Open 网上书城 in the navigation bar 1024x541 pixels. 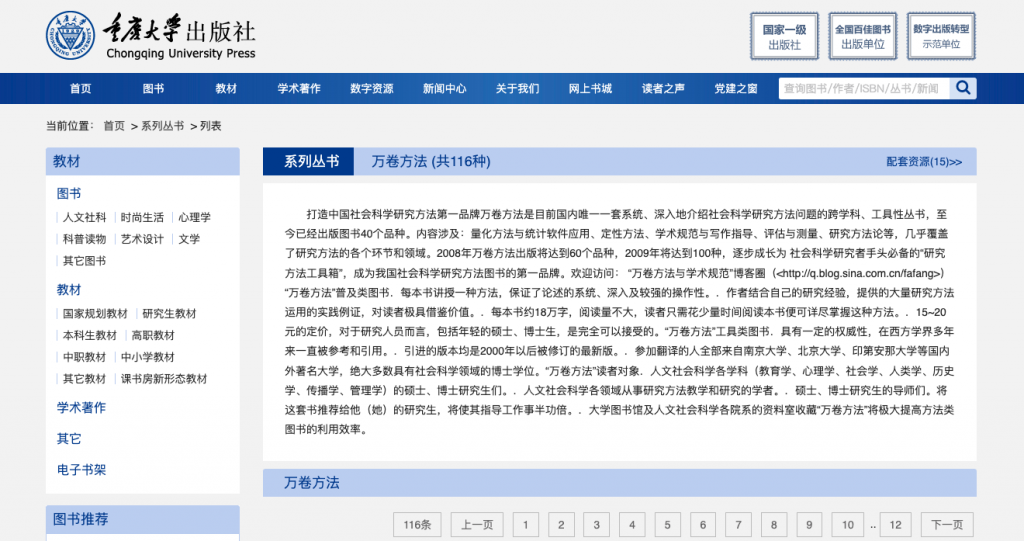click(x=590, y=88)
